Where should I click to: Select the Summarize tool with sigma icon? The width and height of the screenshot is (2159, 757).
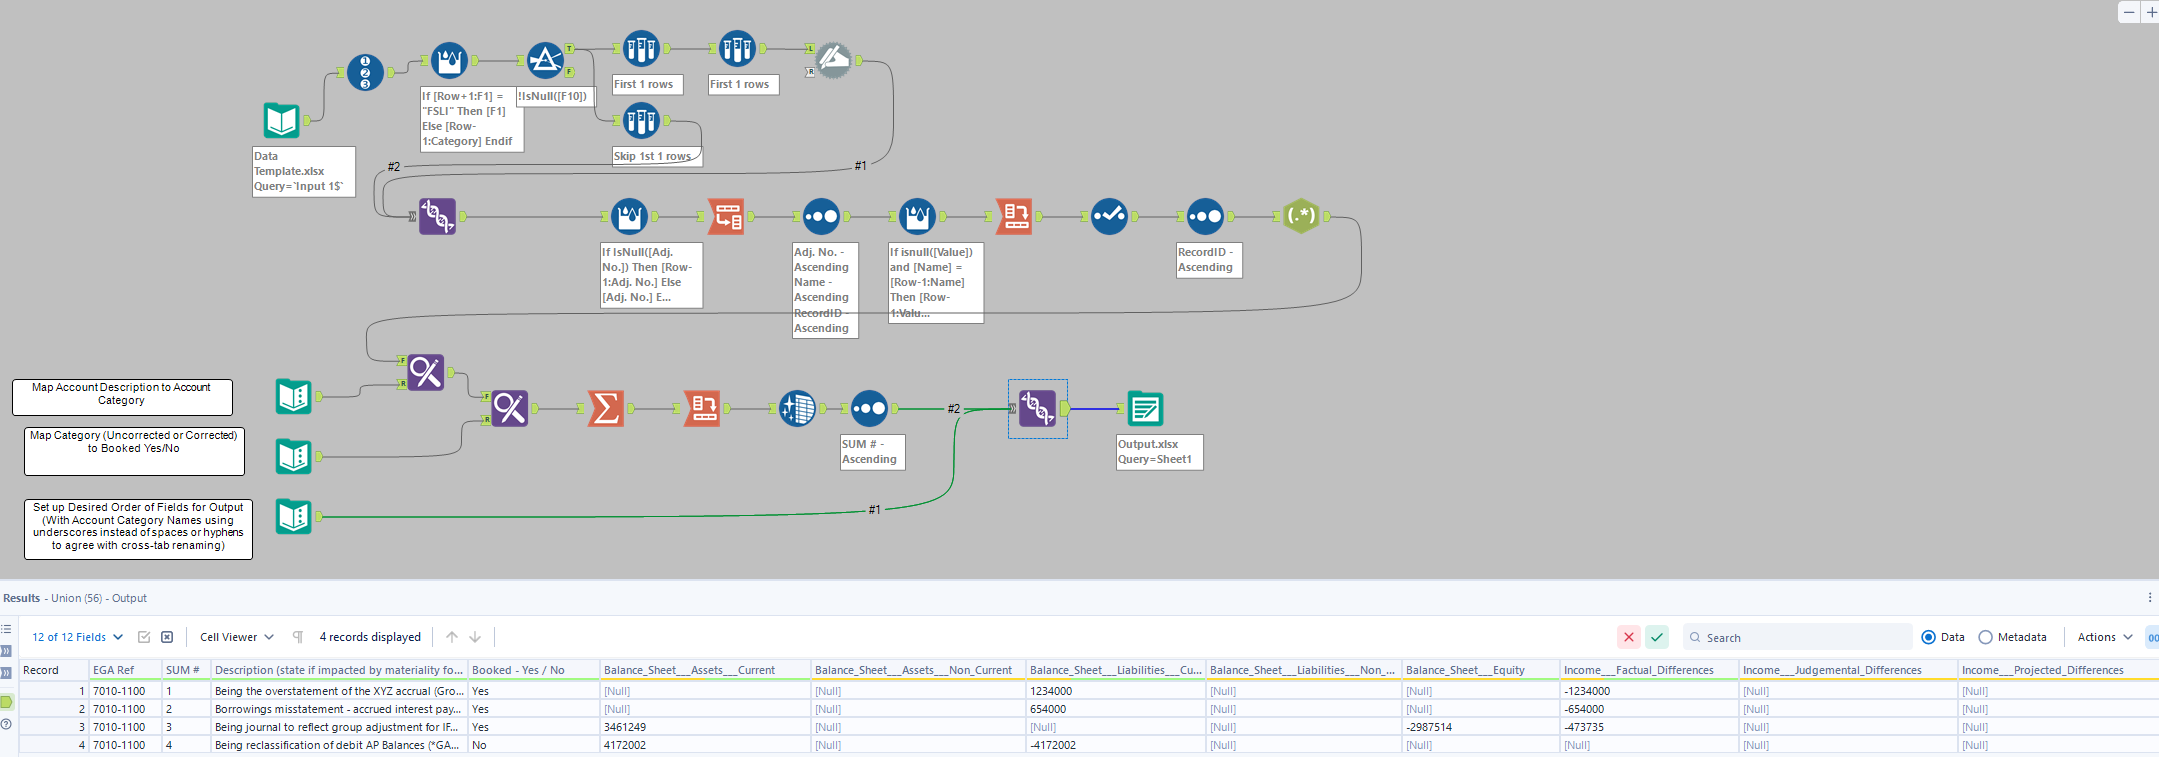click(x=605, y=408)
